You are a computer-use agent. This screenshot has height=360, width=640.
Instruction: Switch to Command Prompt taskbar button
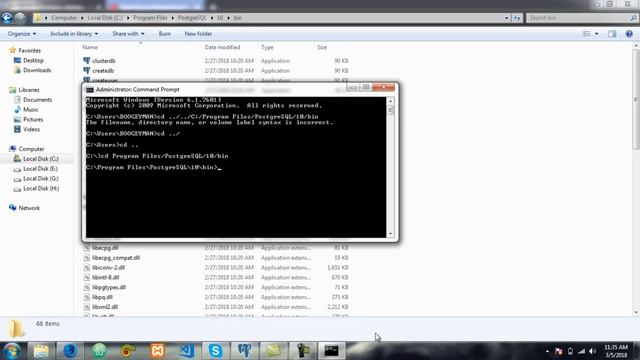point(331,351)
